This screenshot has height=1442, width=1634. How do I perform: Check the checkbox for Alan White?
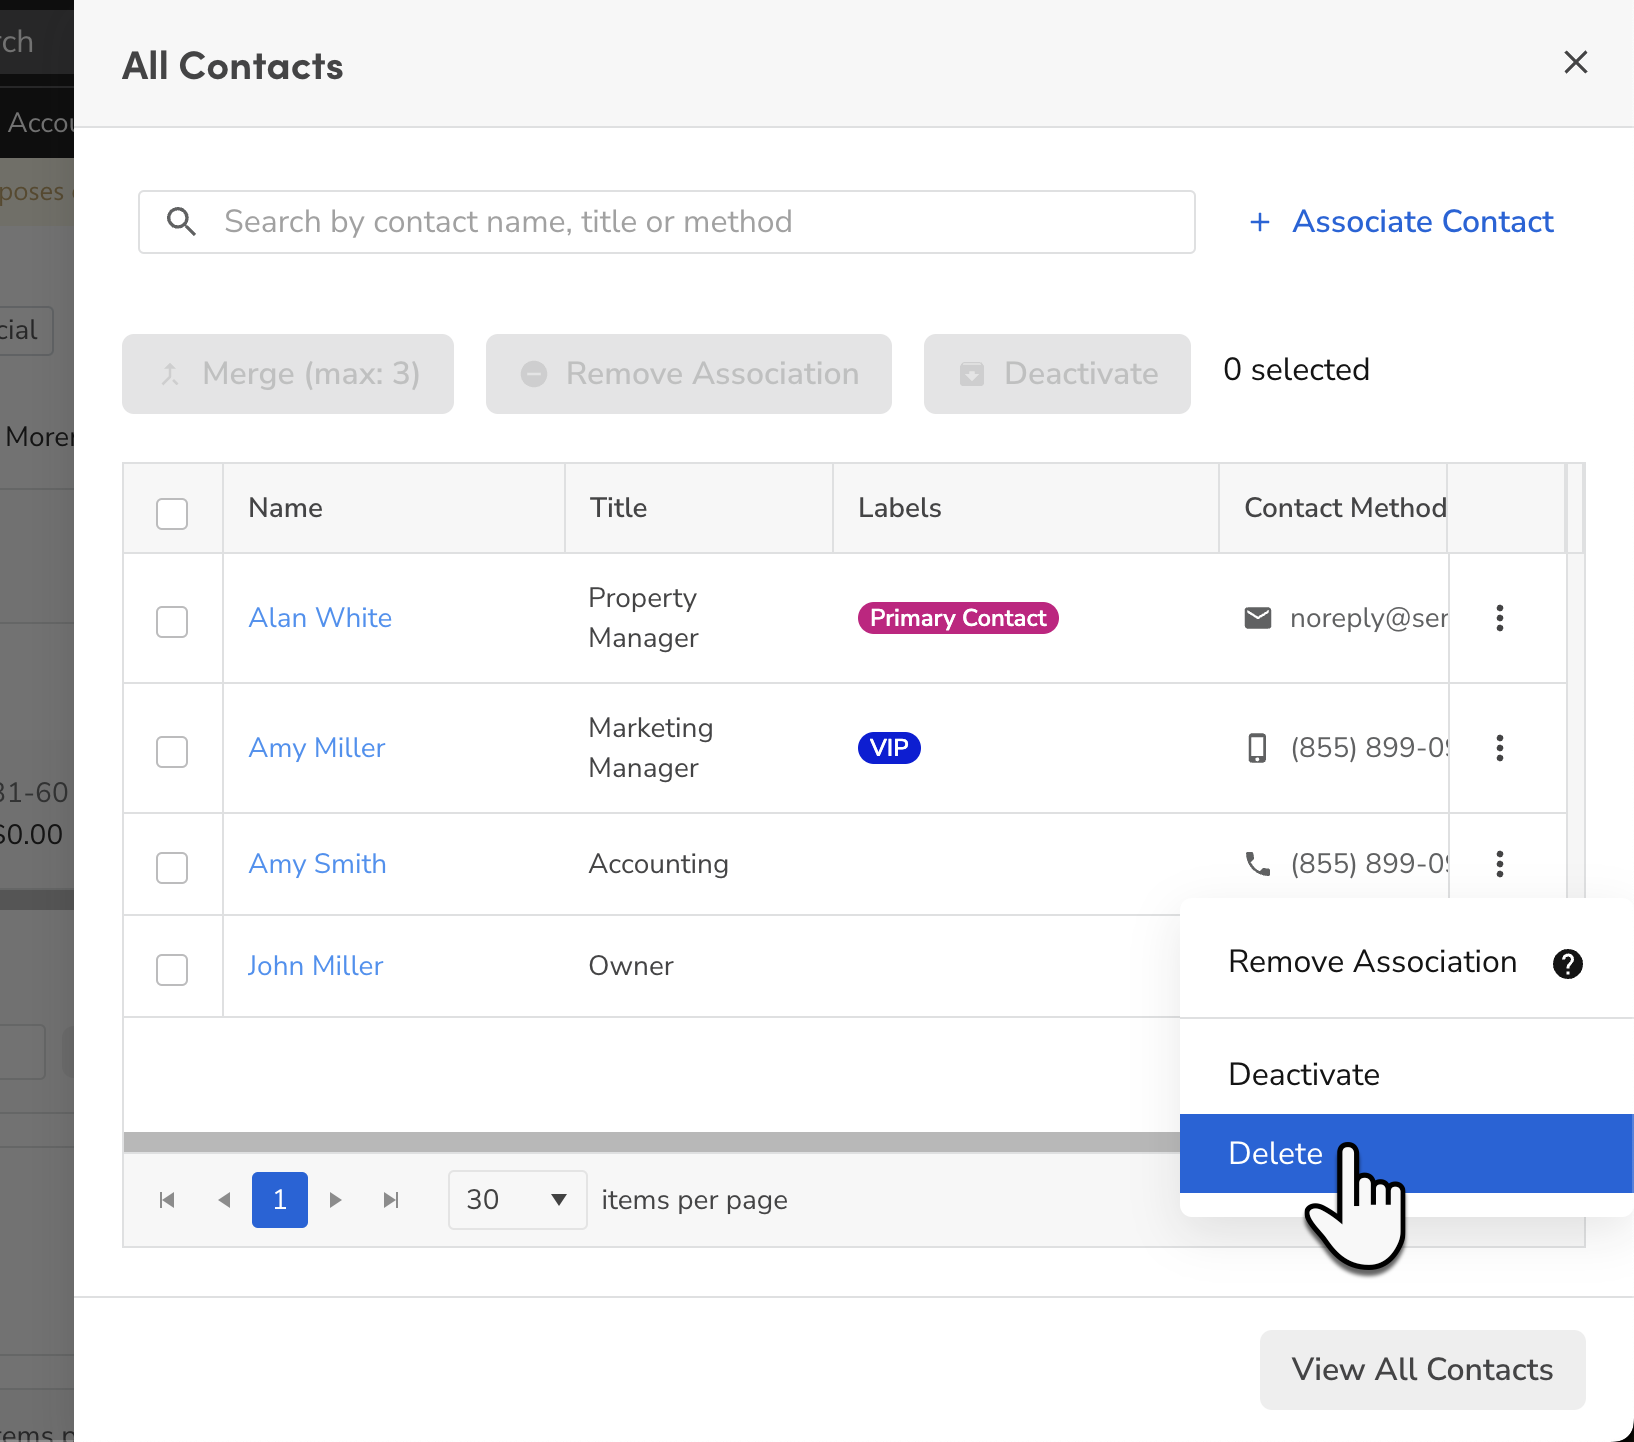click(x=171, y=621)
